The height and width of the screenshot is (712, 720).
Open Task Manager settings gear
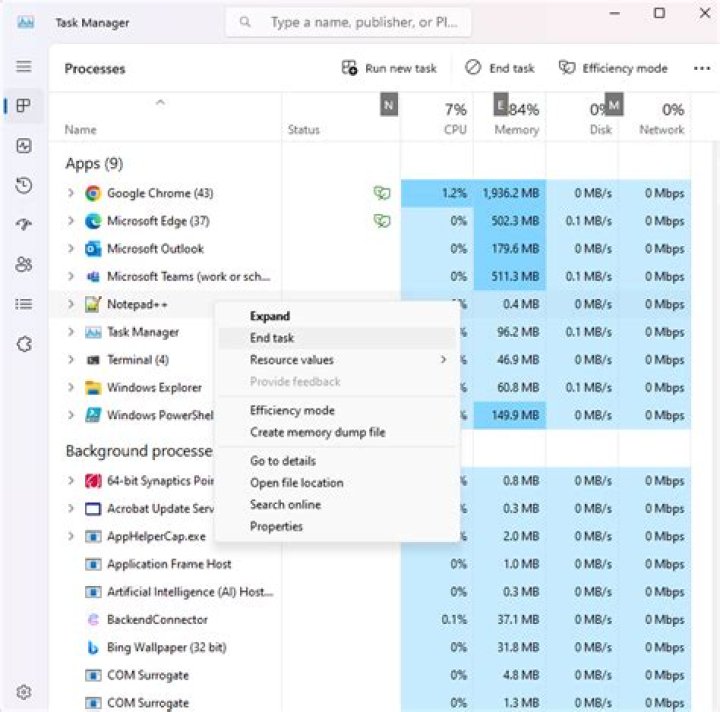coord(24,692)
